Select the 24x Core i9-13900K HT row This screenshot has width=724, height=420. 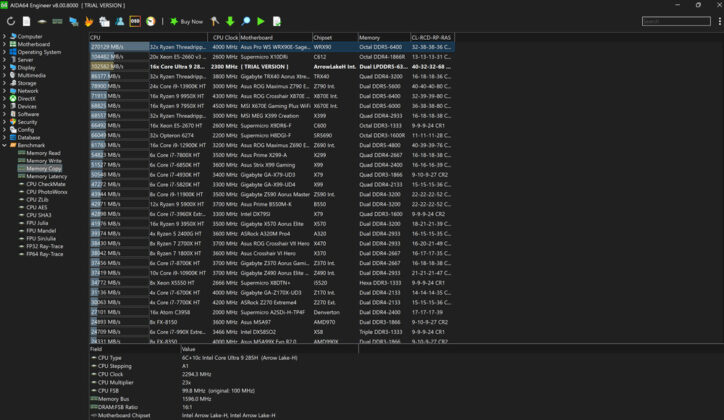[x=272, y=86]
